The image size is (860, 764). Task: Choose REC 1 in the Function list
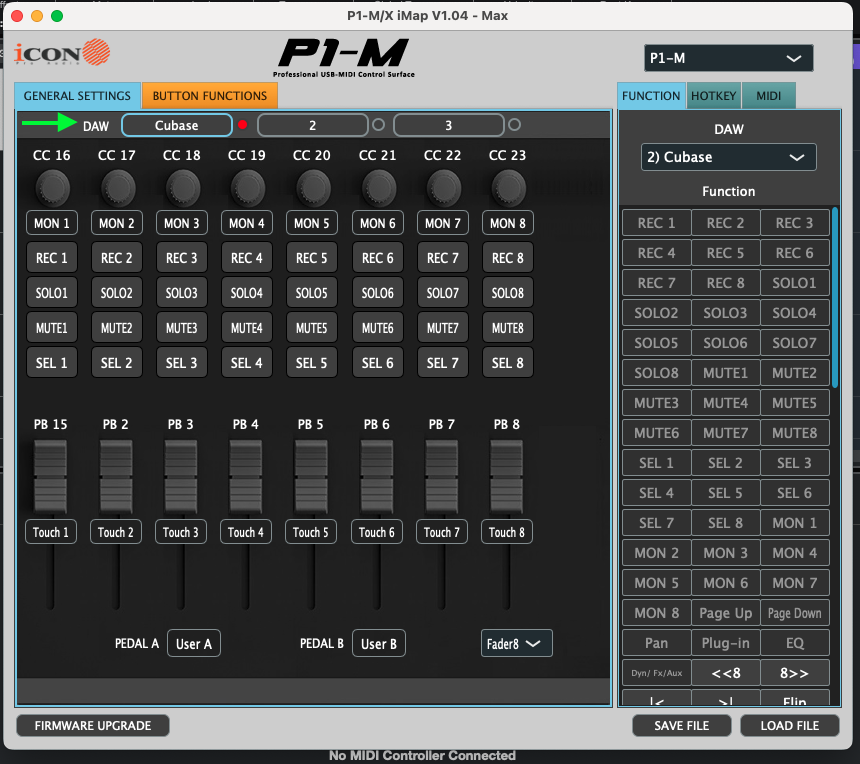(657, 223)
